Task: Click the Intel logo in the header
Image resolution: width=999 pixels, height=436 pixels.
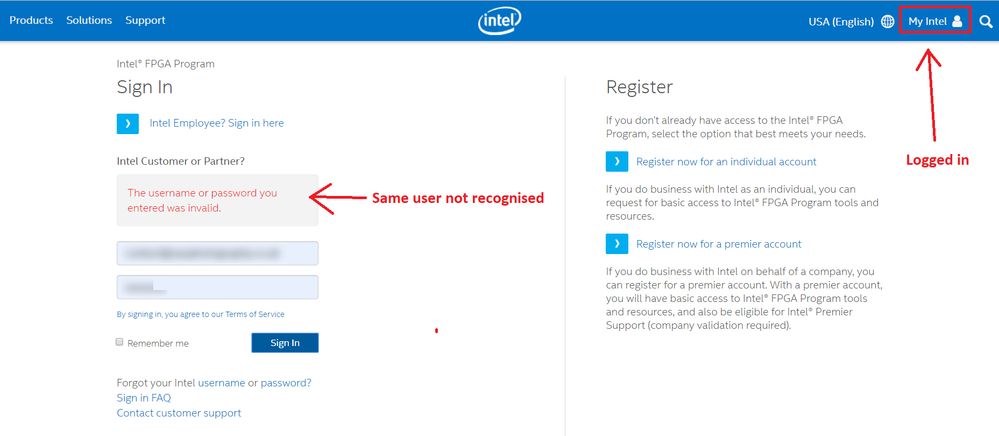Action: click(x=500, y=21)
